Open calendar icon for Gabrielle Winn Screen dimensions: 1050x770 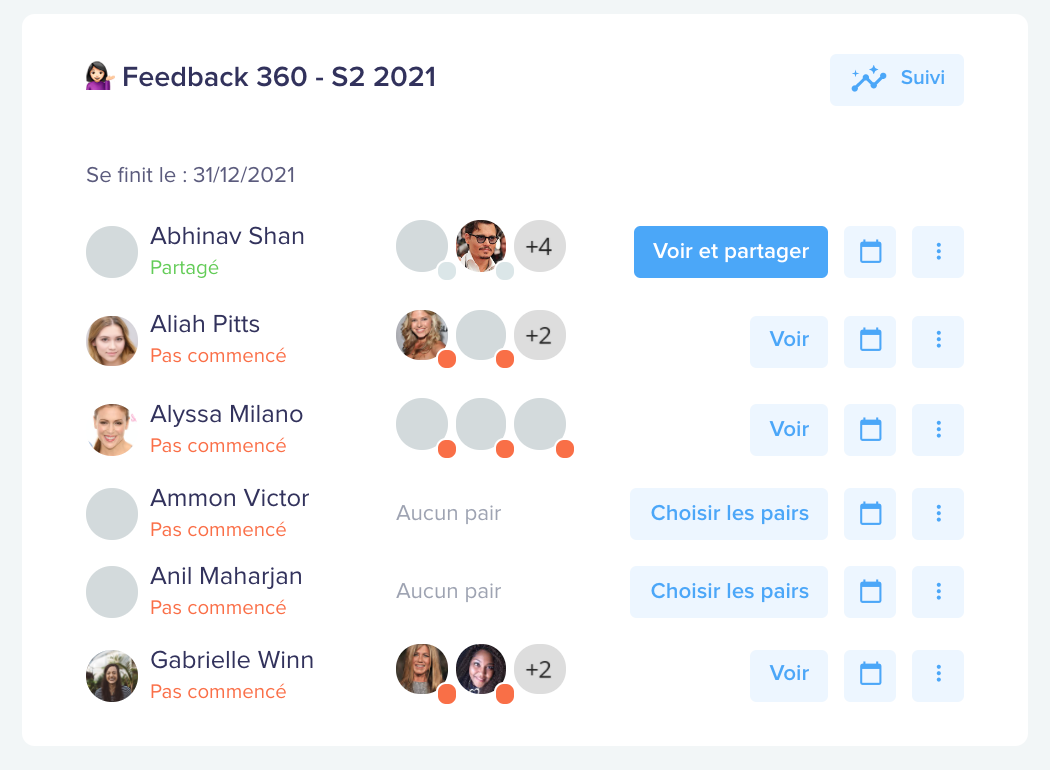coord(871,674)
